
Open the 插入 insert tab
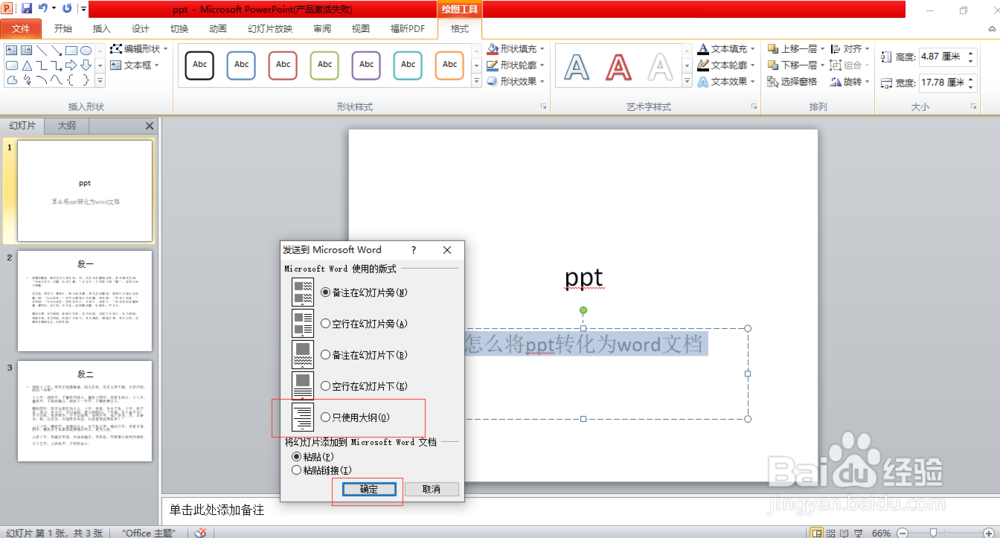pyautogui.click(x=101, y=29)
